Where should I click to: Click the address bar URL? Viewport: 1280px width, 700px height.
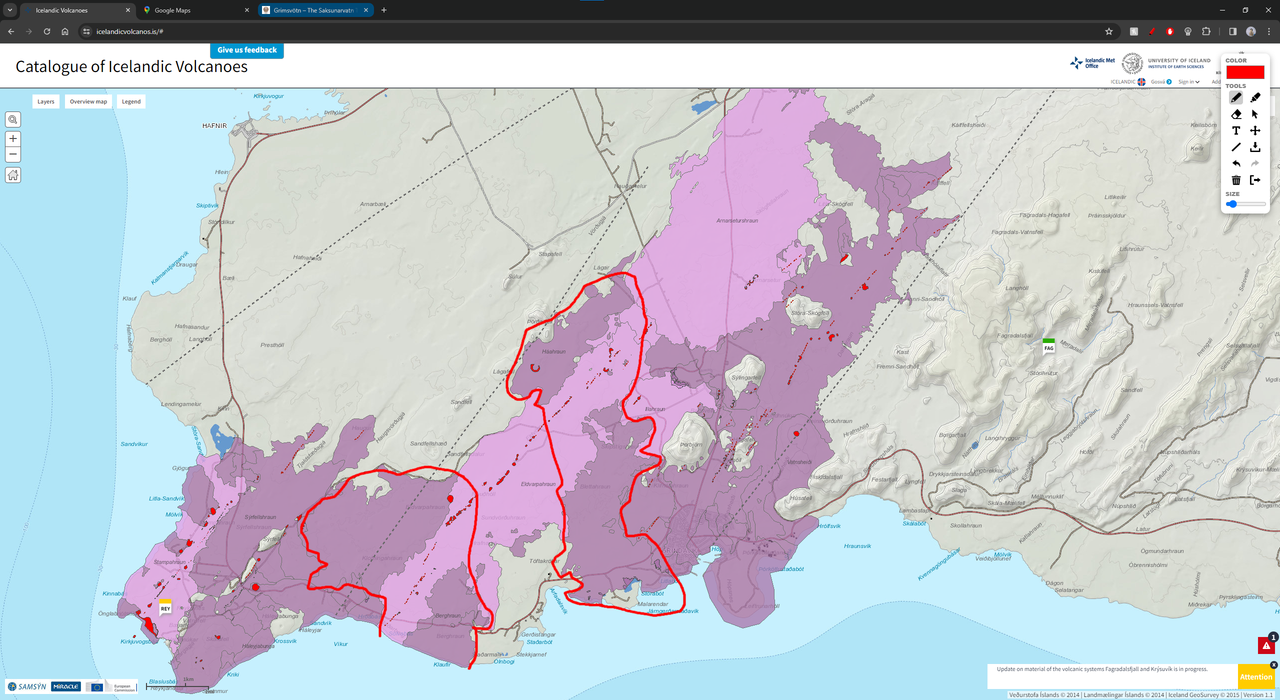coord(130,31)
